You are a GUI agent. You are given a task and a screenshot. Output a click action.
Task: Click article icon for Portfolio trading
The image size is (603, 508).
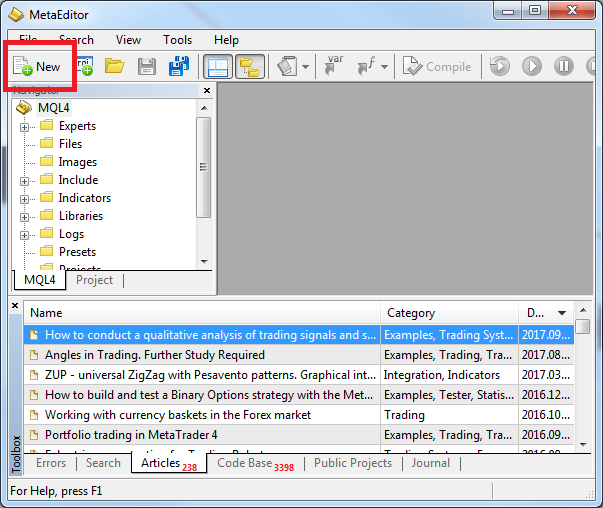tap(34, 435)
